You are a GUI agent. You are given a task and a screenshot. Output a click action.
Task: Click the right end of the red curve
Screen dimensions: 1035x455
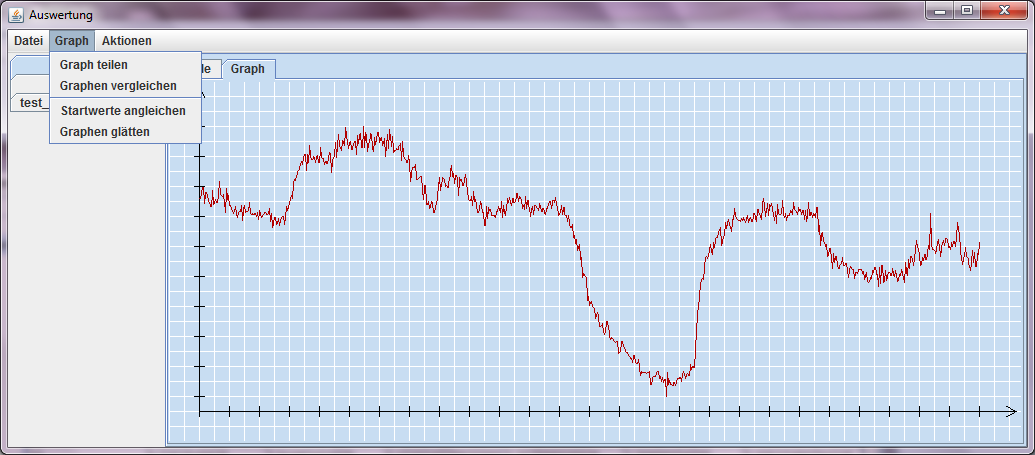[980, 243]
